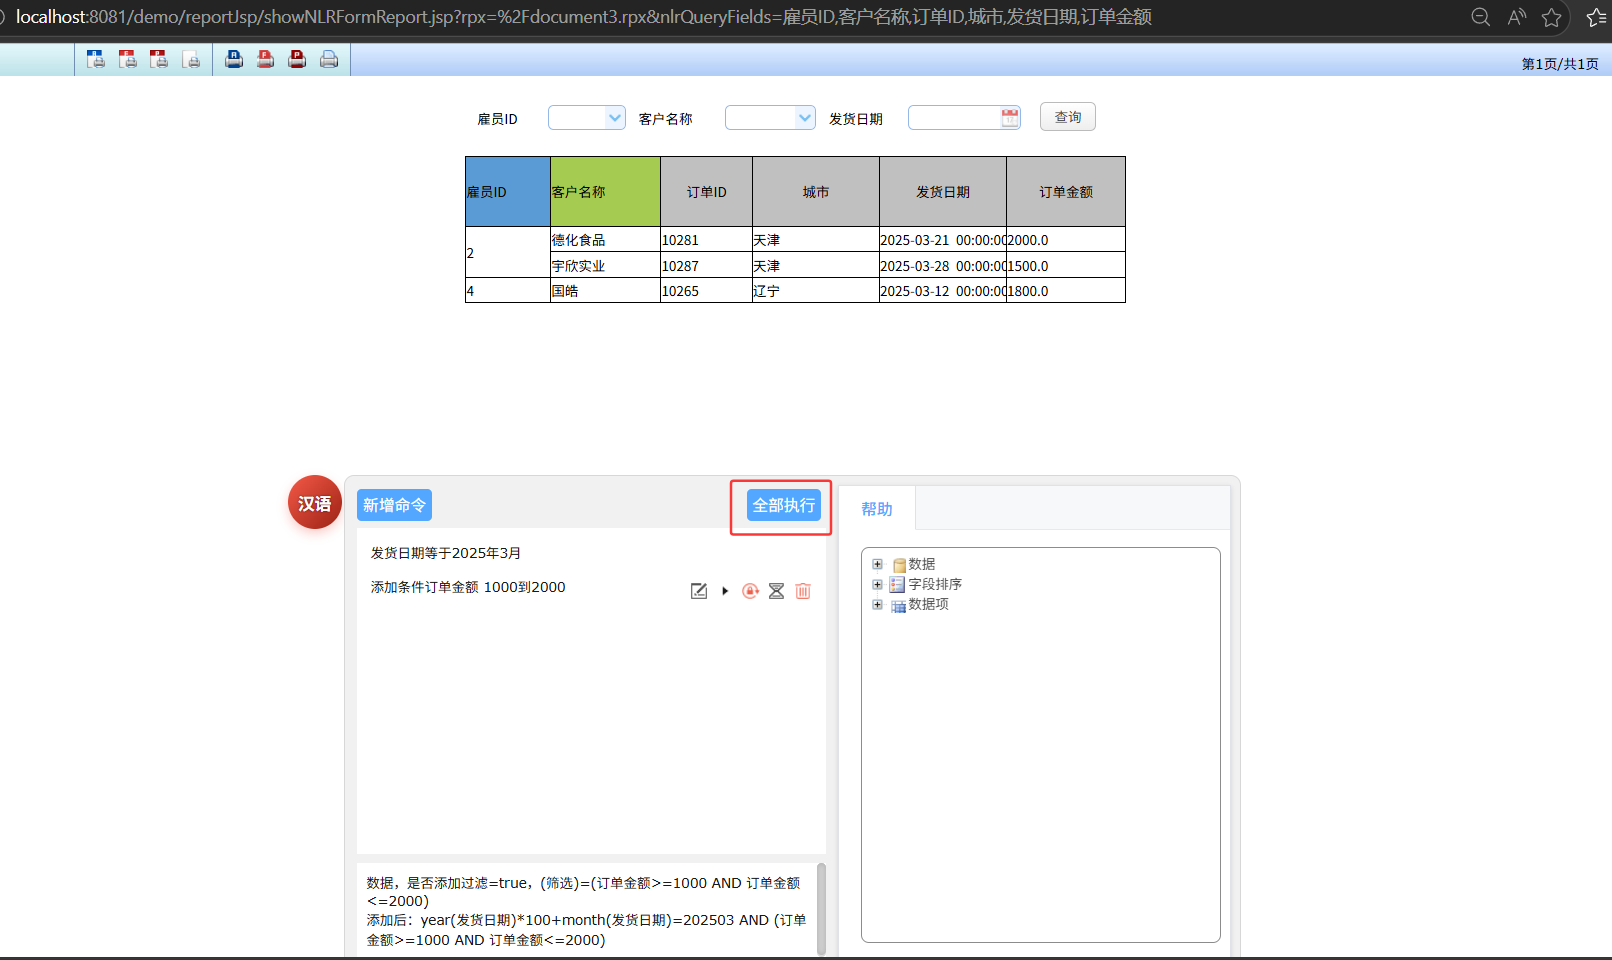1612x960 pixels.
Task: Switch to the 帮助 tab
Action: (x=877, y=509)
